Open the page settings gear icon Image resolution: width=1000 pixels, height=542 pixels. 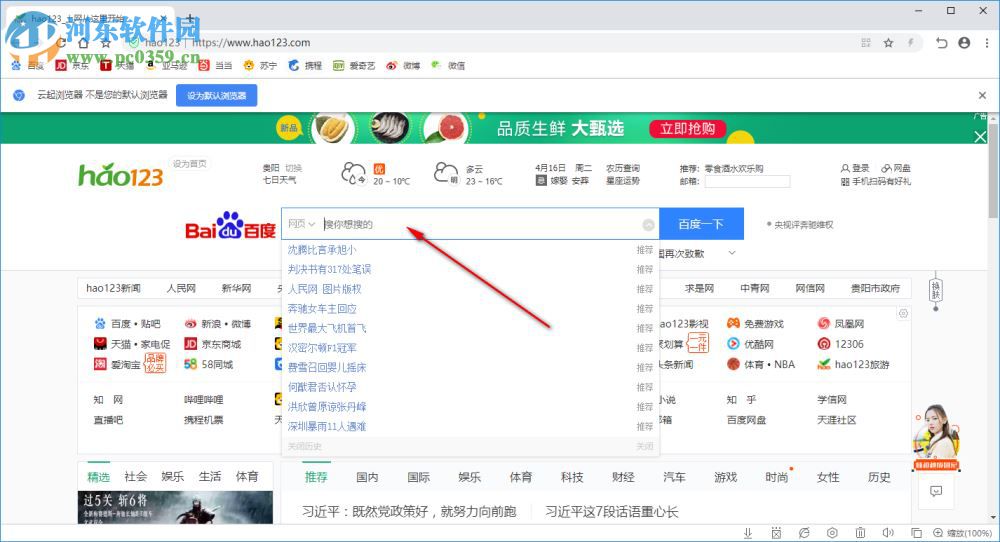pyautogui.click(x=903, y=313)
